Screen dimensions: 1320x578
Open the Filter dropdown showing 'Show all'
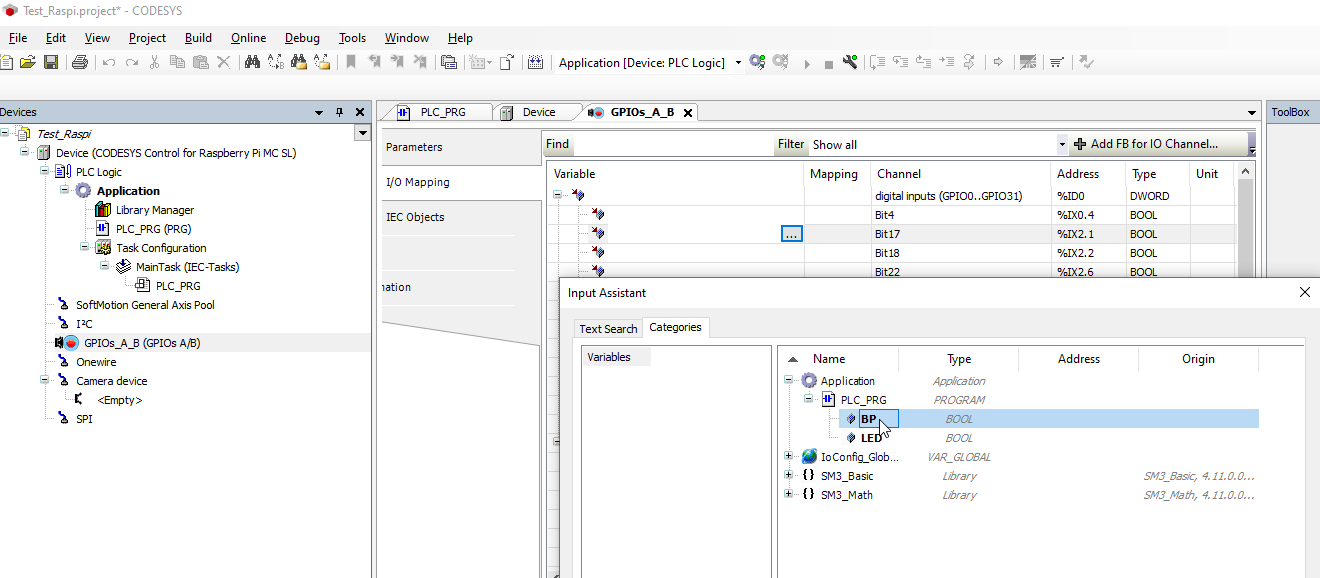pos(1062,144)
